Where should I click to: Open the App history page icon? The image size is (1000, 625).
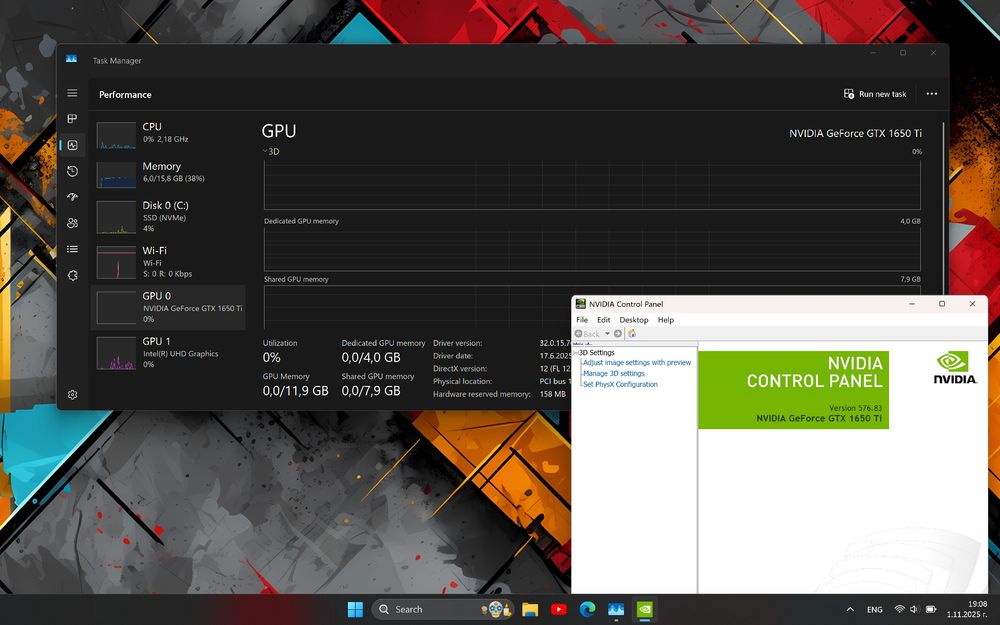pyautogui.click(x=73, y=171)
